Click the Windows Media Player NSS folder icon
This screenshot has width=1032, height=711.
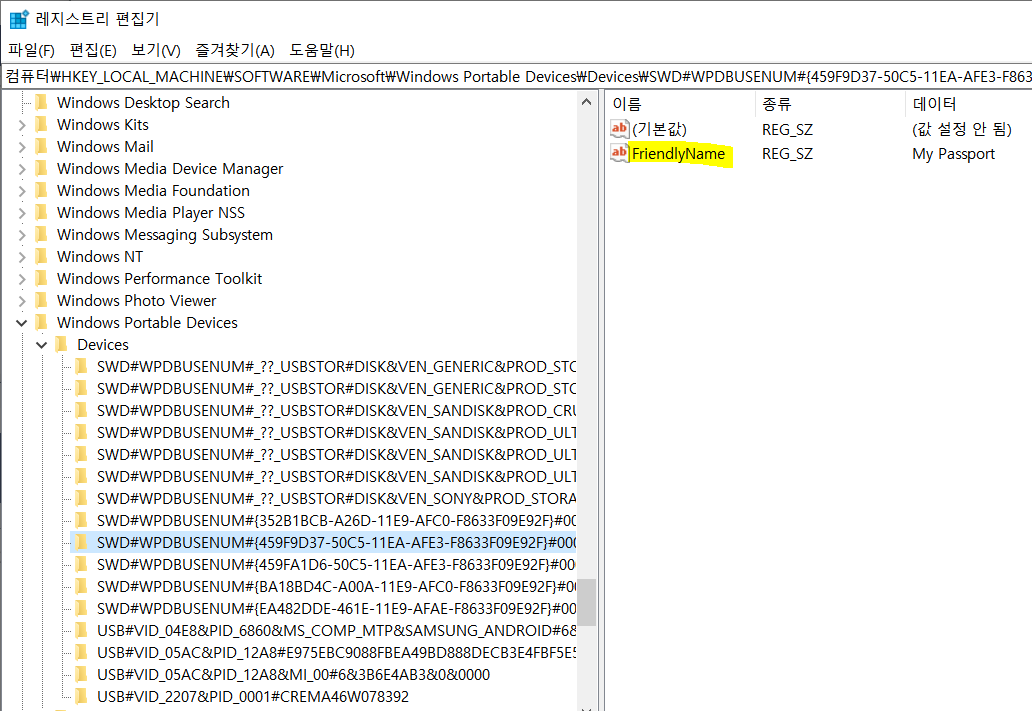coord(41,212)
